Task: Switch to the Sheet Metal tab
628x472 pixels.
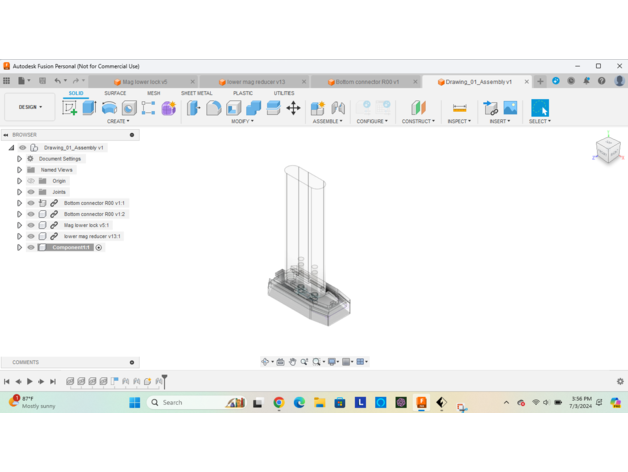Action: tap(196, 93)
